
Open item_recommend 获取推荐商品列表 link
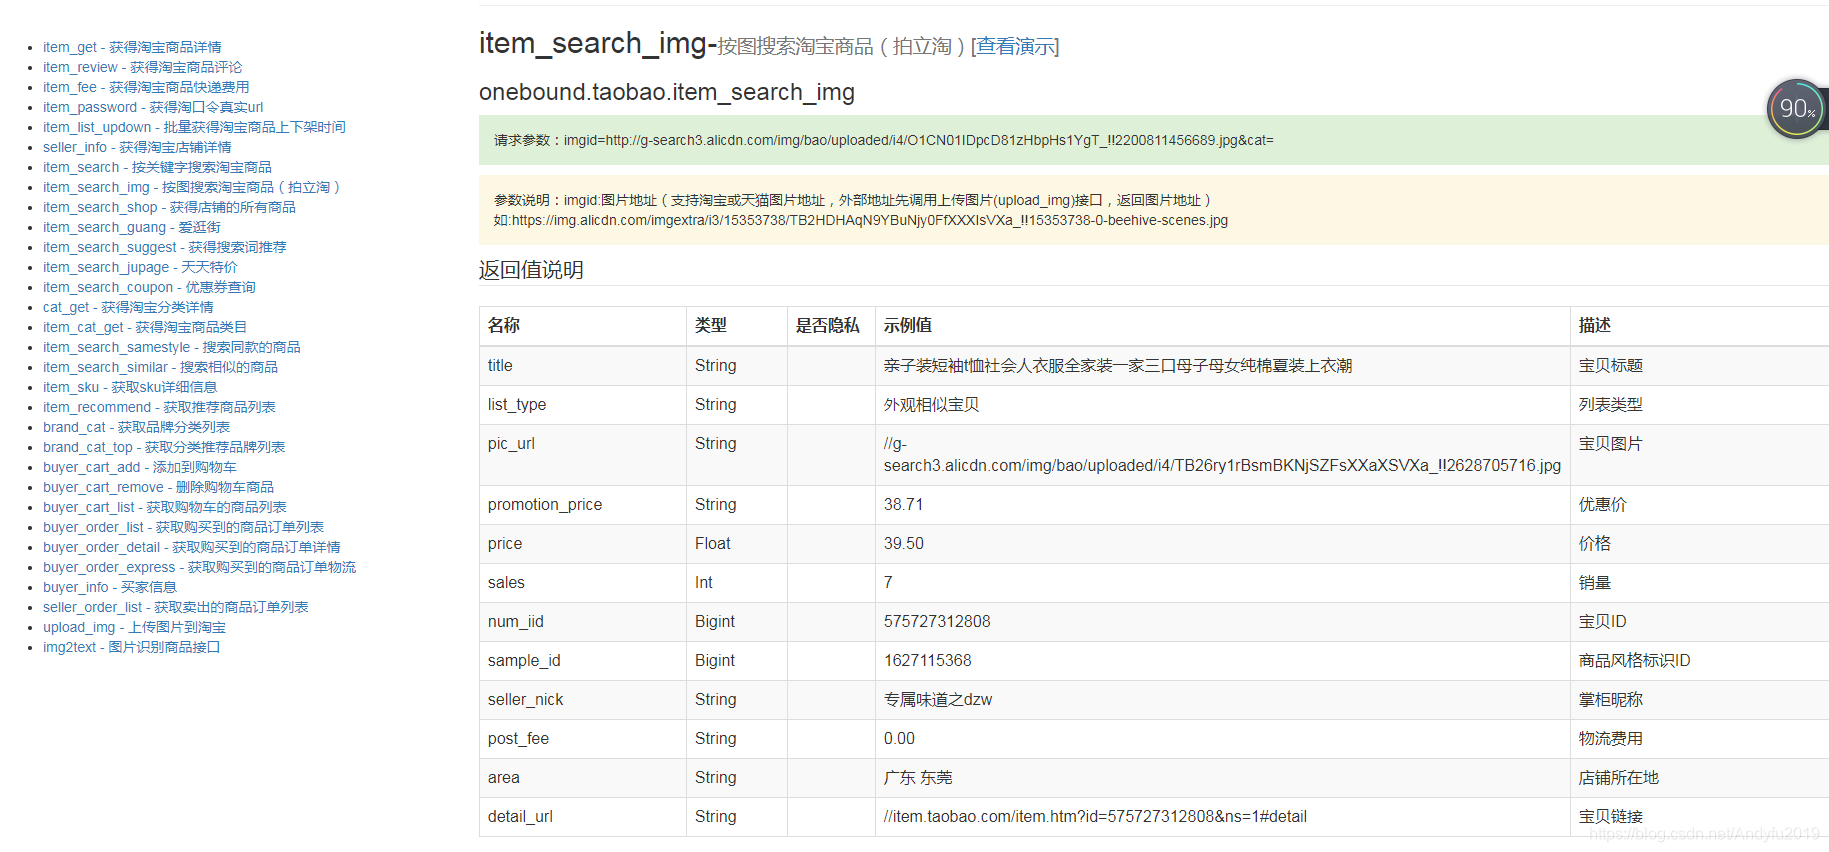coord(159,407)
